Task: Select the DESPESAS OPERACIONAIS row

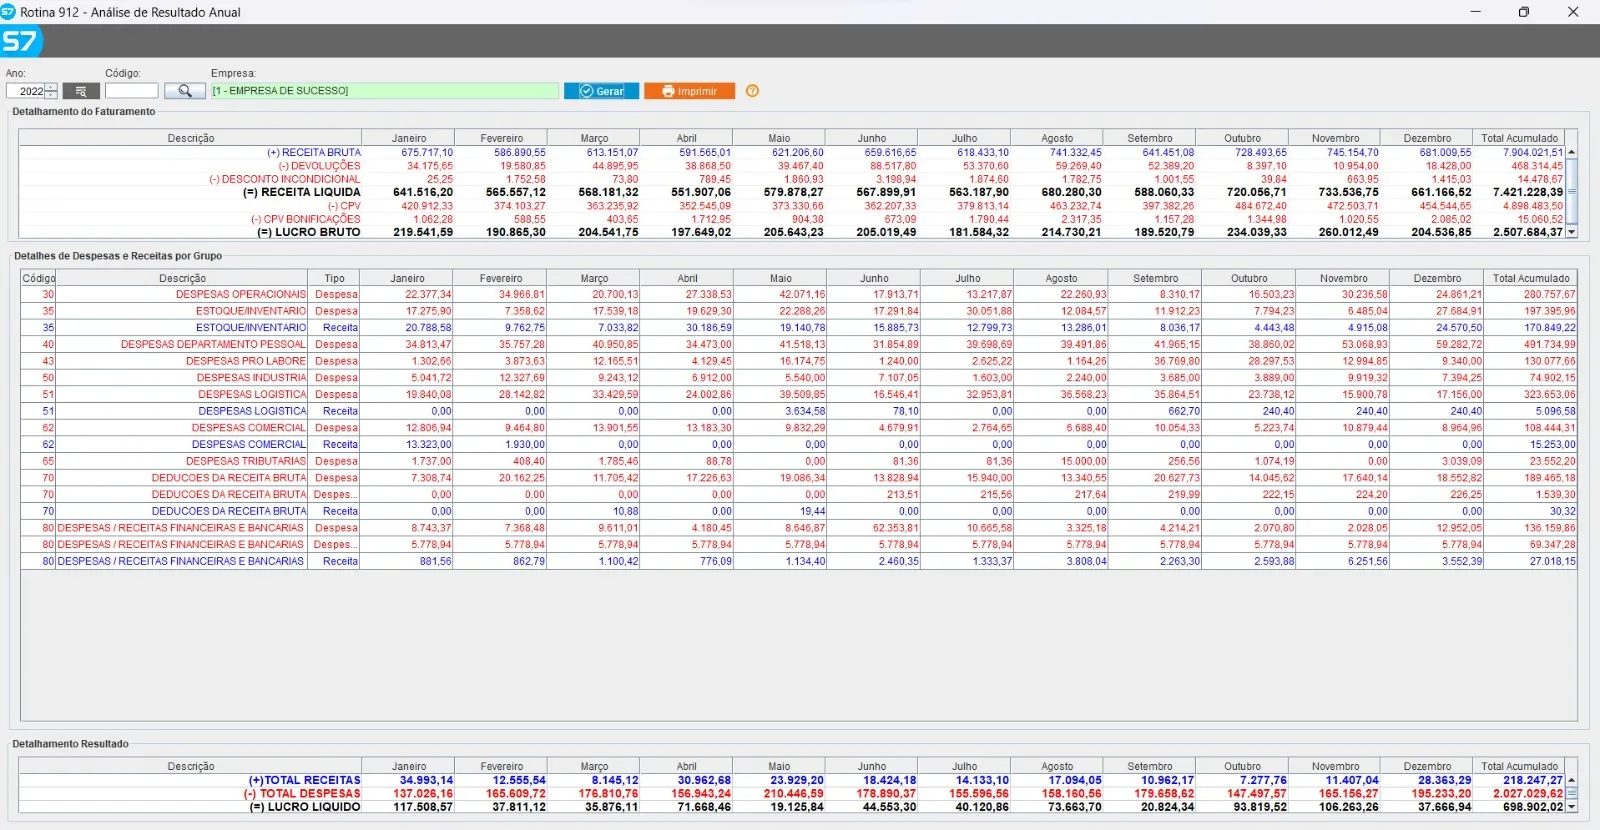Action: click(x=241, y=295)
